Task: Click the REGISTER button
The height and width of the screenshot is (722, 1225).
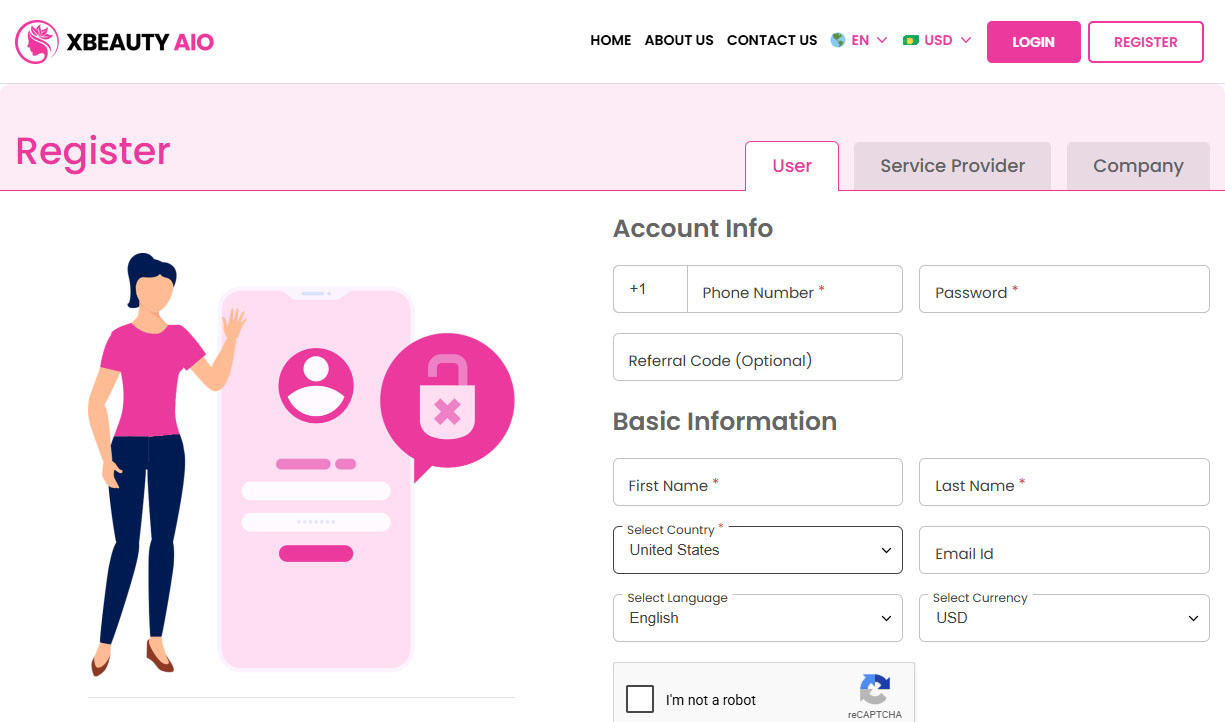Action: coord(1145,41)
